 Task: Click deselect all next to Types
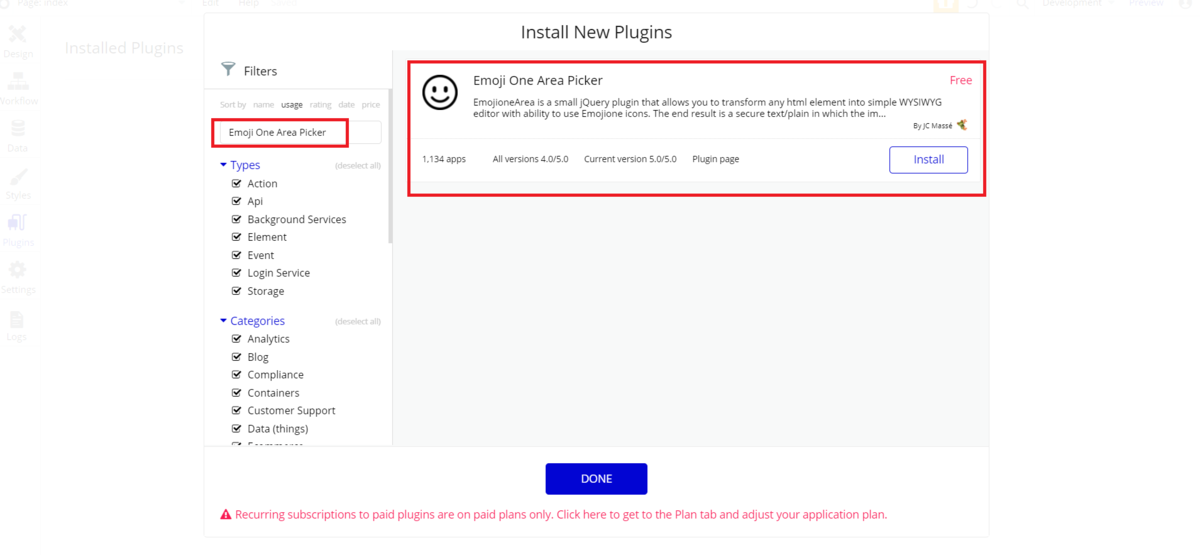tap(358, 166)
